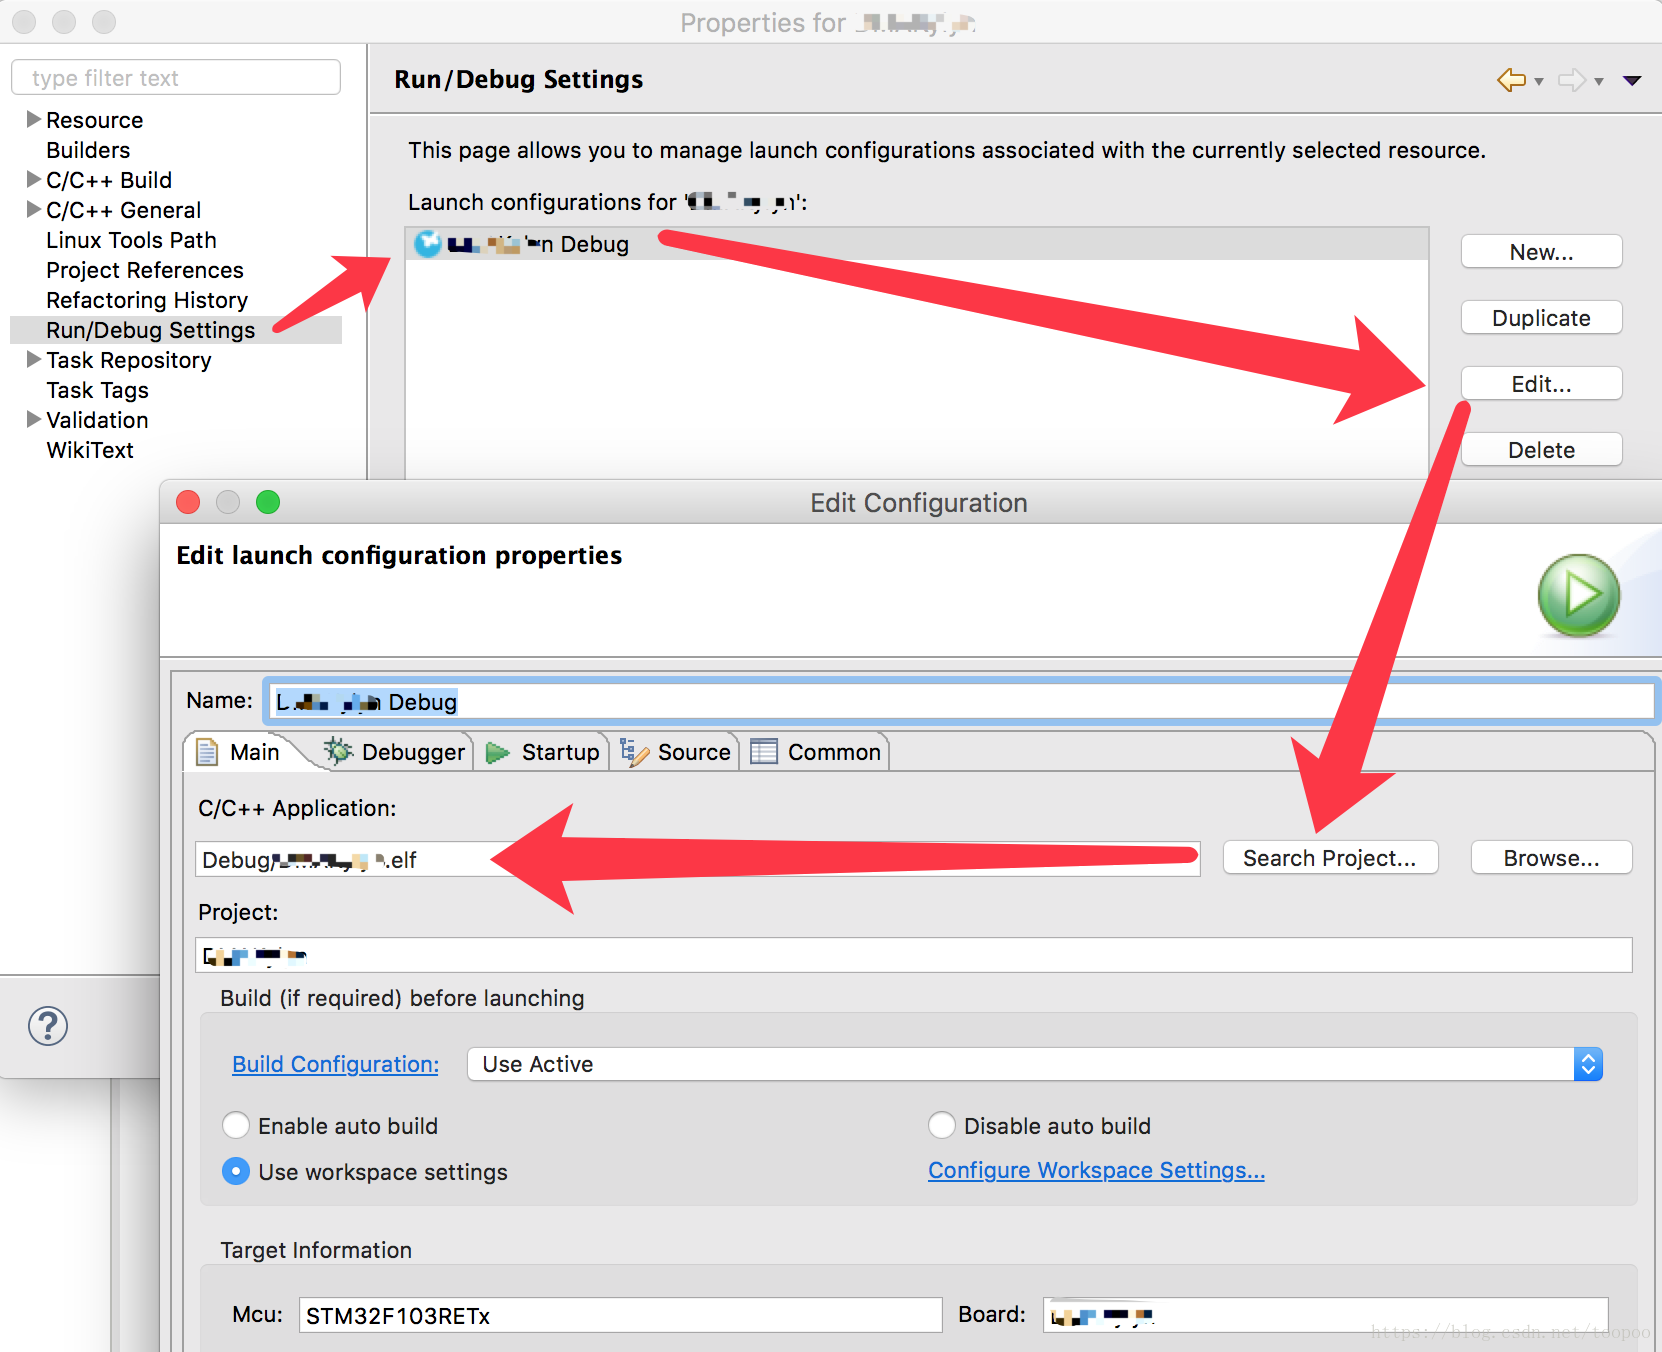Click the forward navigation arrow icon
Viewport: 1662px width, 1352px height.
1572,80
